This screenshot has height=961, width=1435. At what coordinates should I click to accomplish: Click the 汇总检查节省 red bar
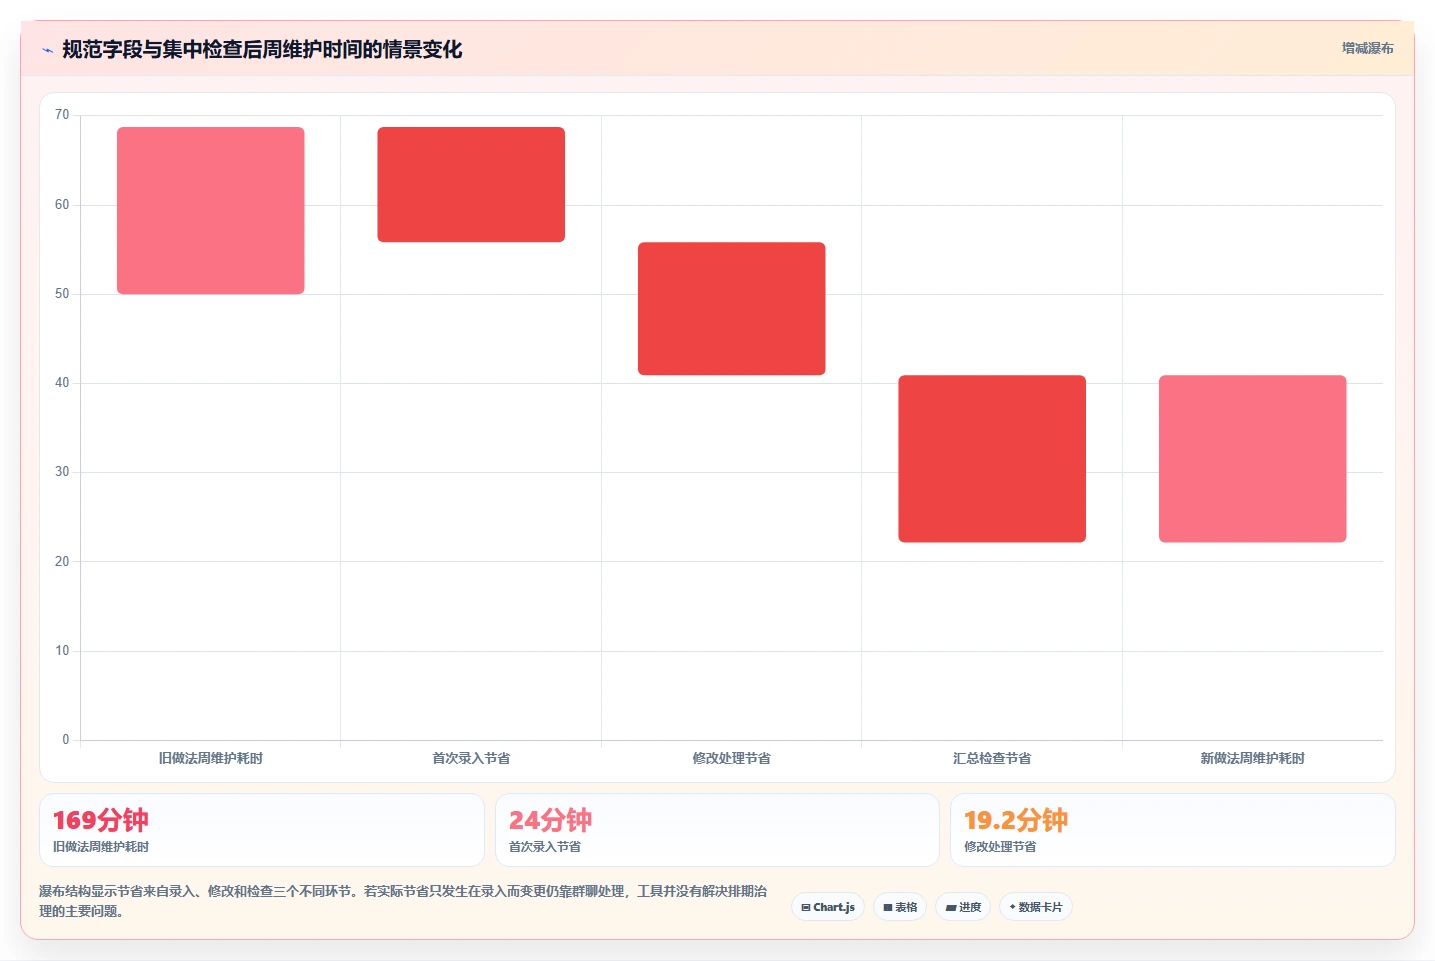coord(992,459)
